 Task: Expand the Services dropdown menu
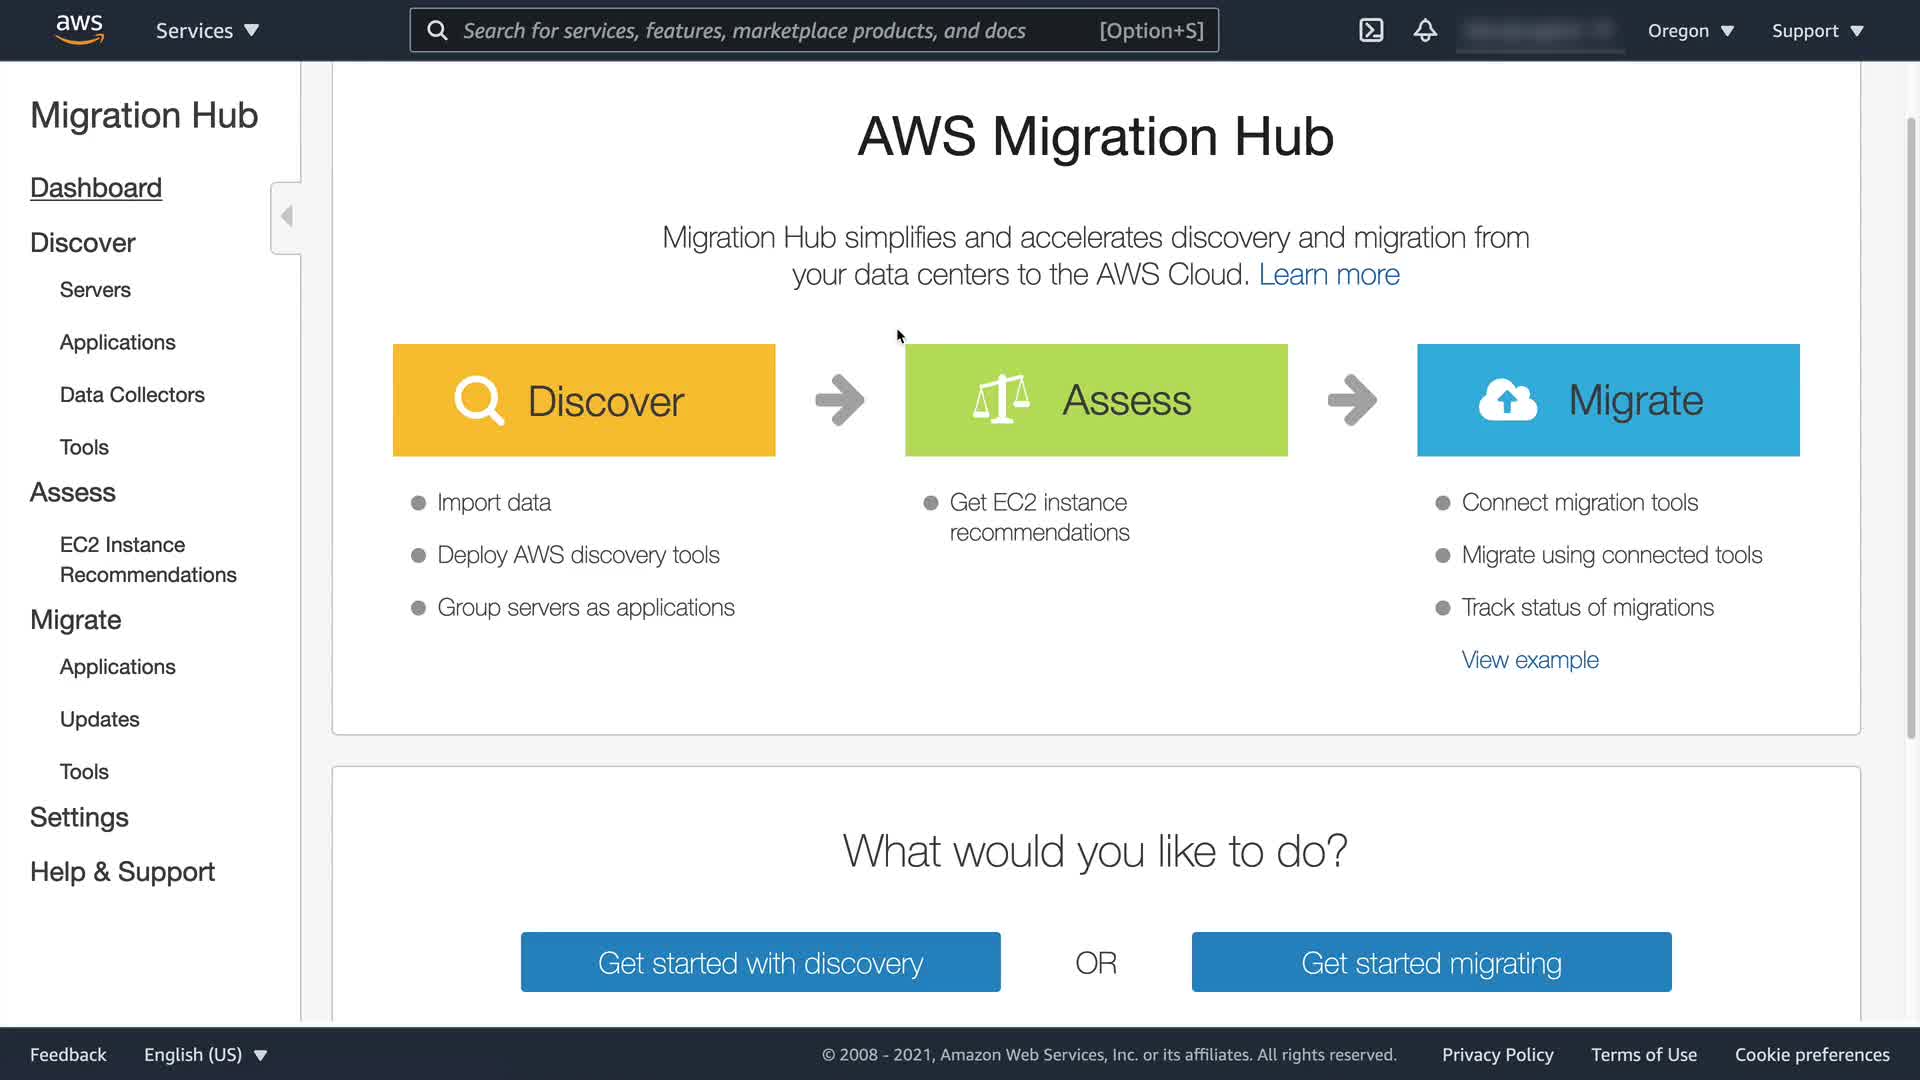[x=207, y=30]
